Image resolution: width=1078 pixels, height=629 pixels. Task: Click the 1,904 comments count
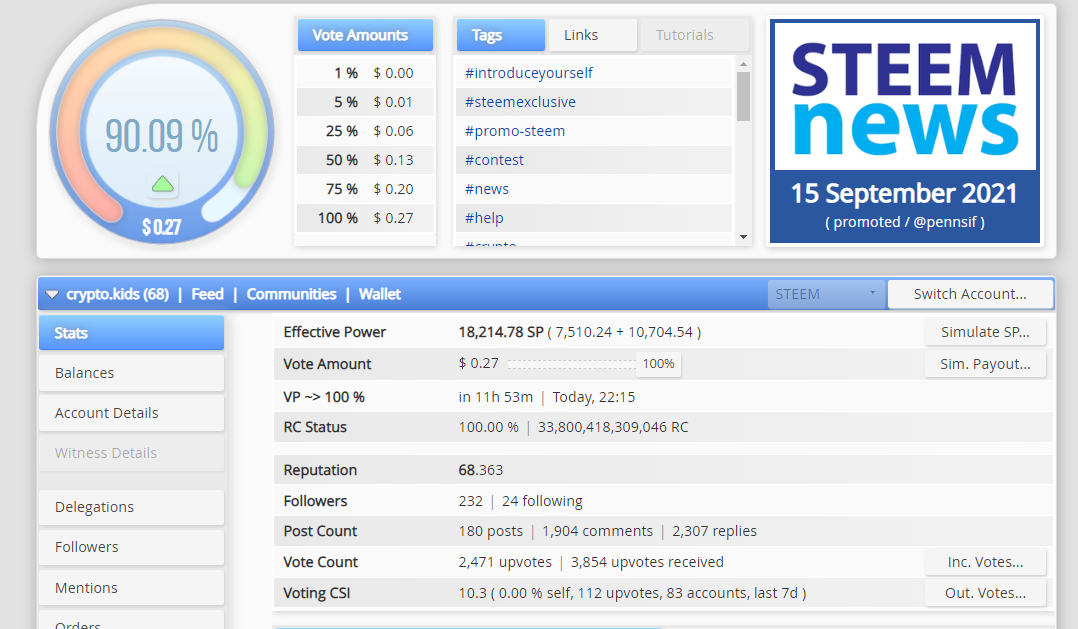pyautogui.click(x=597, y=531)
